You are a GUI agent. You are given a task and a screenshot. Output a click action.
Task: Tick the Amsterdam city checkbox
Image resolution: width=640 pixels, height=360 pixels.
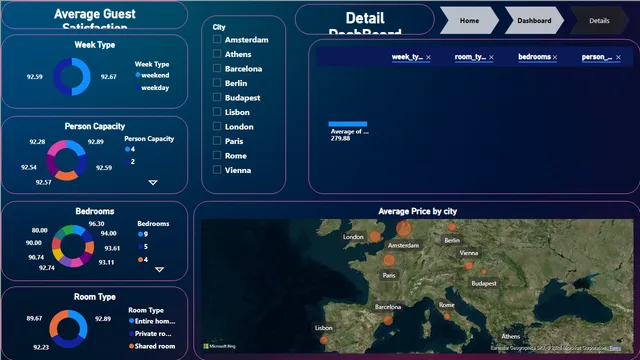pos(217,39)
